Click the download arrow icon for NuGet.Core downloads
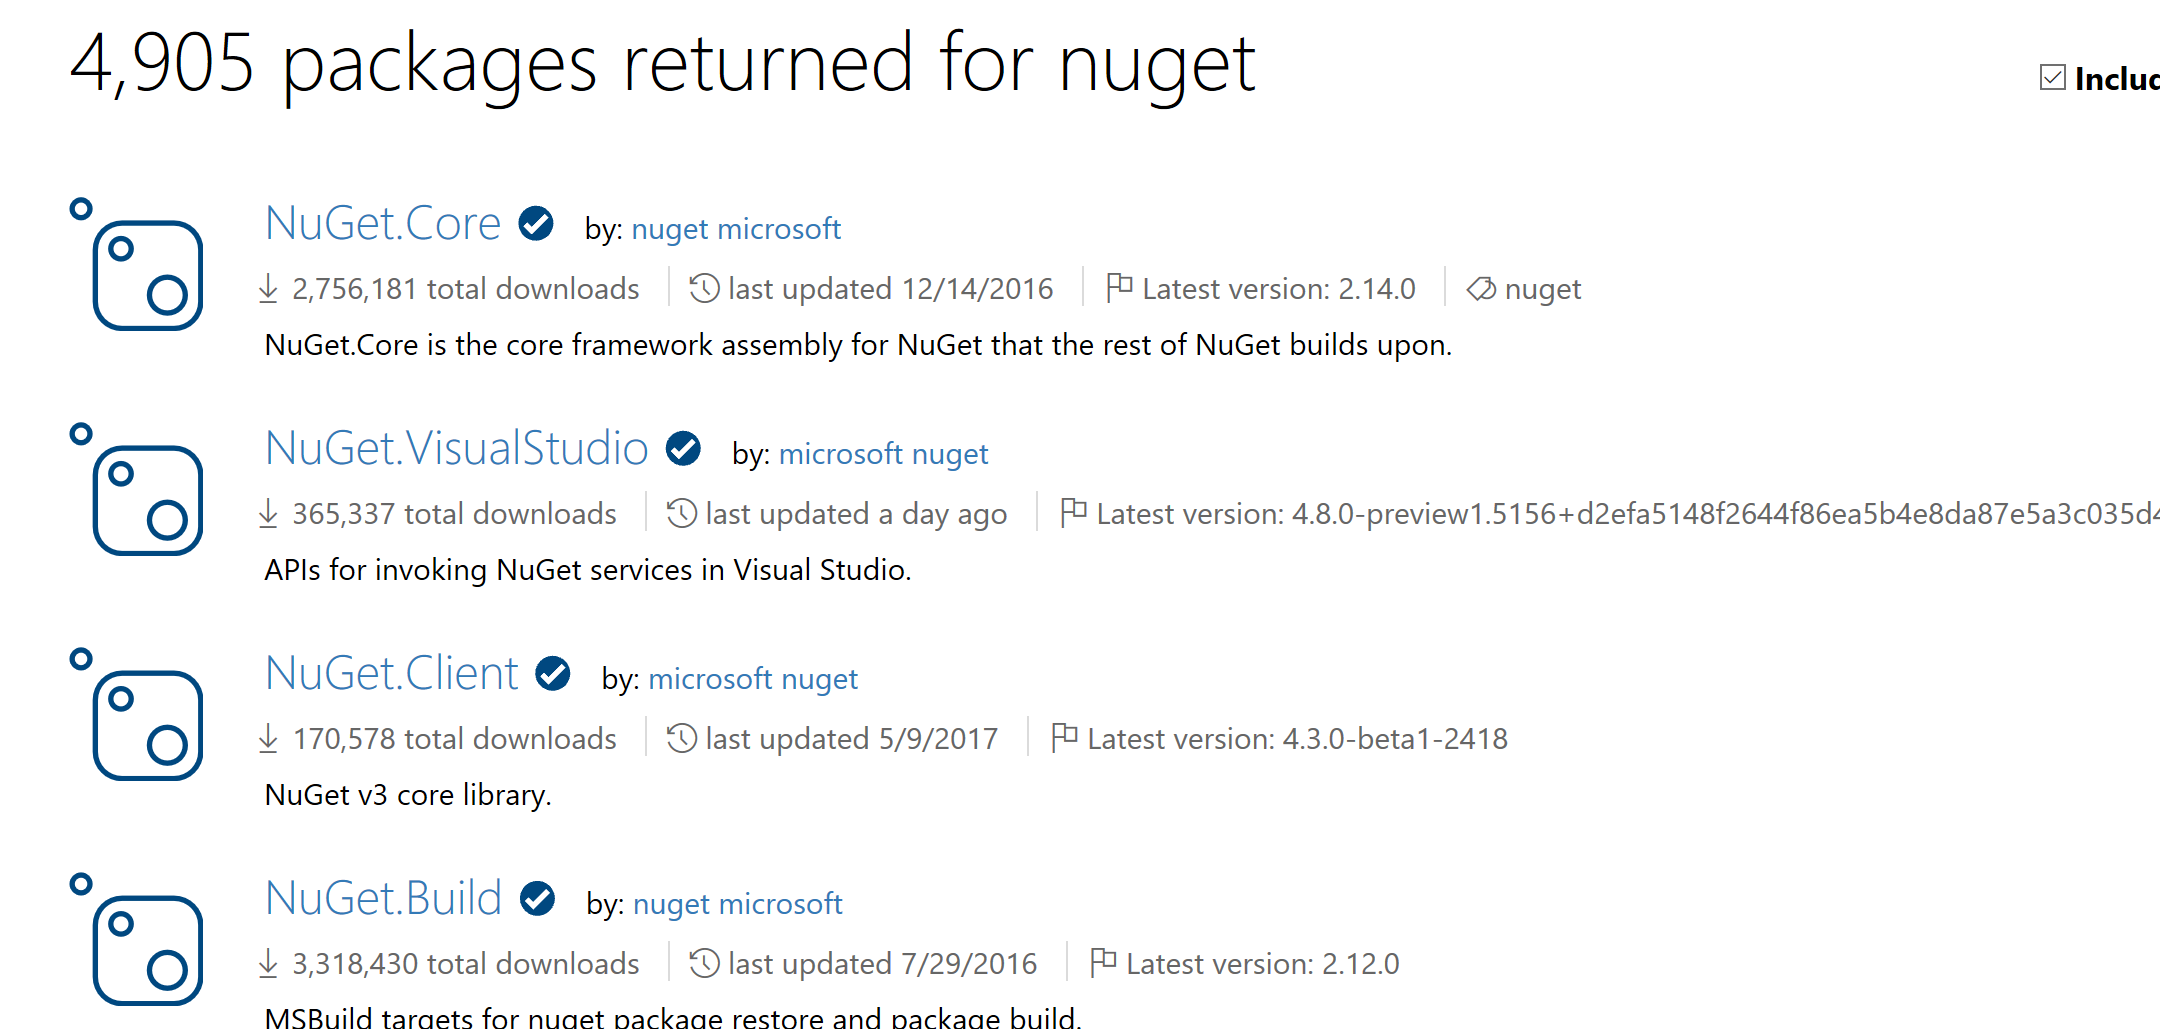Screen dimensions: 2160x1029 268,288
